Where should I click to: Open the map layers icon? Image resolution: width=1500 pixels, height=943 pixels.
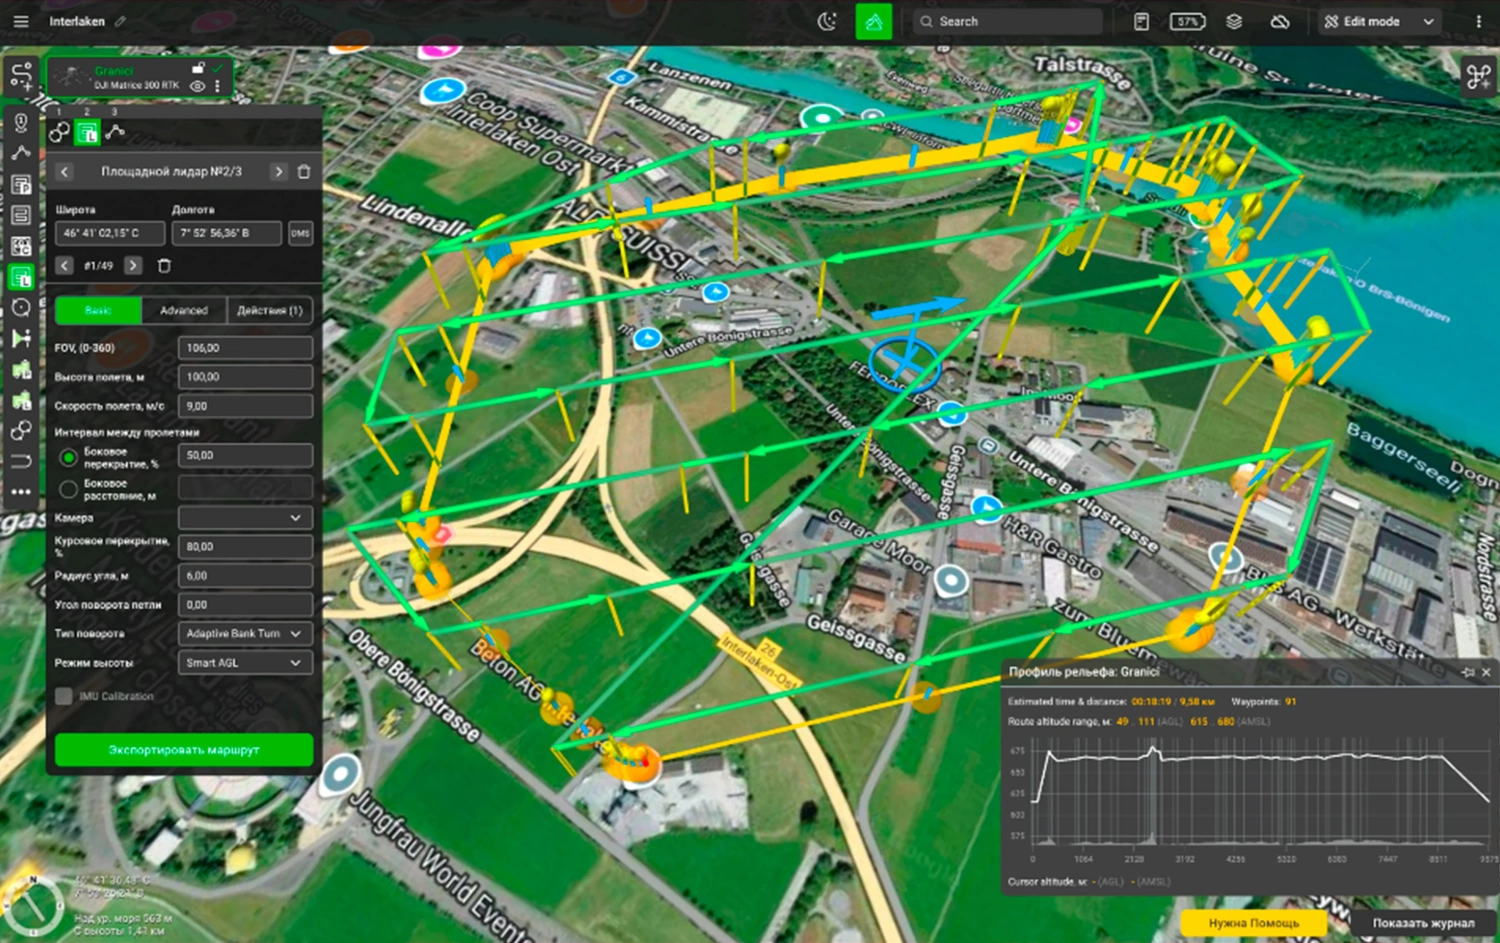(1234, 21)
